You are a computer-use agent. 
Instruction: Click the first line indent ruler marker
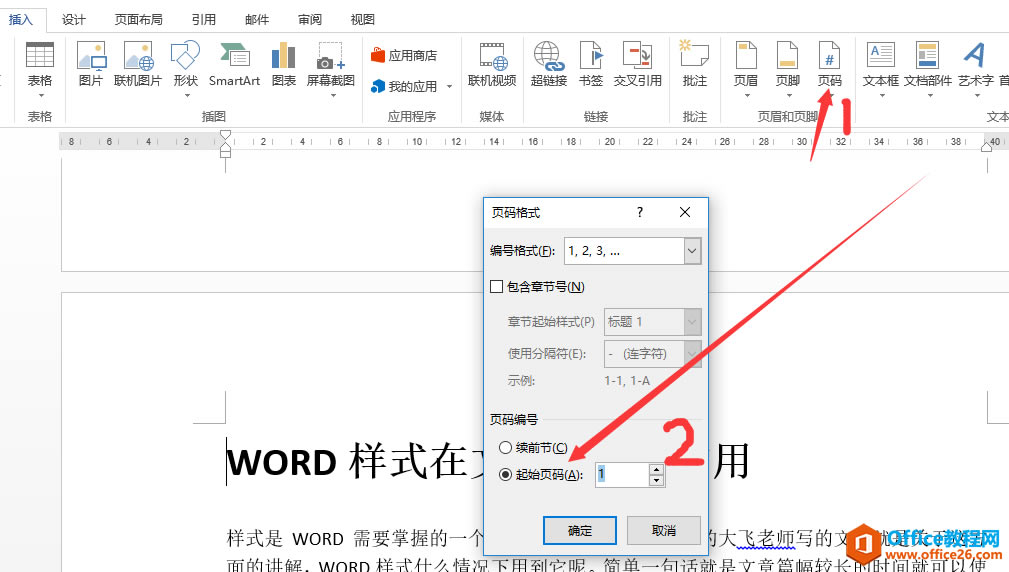(225, 136)
